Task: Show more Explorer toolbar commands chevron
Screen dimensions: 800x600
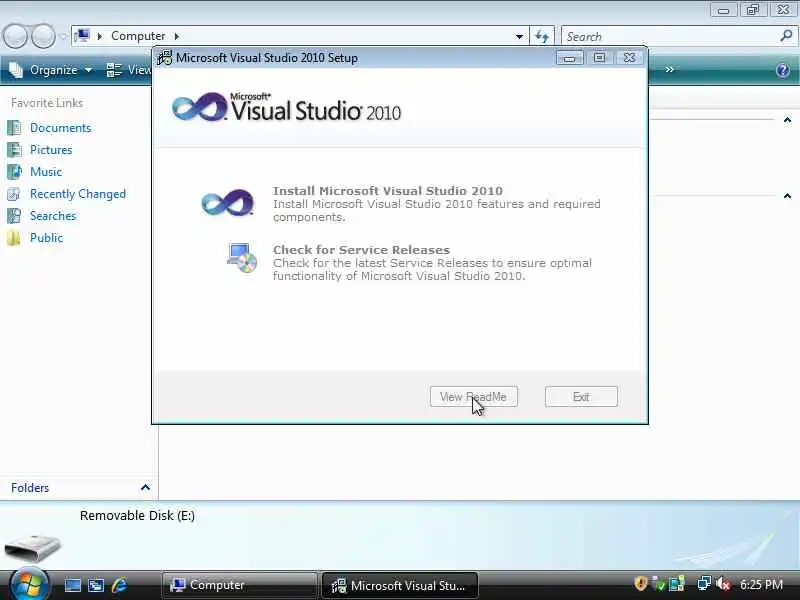Action: point(669,69)
